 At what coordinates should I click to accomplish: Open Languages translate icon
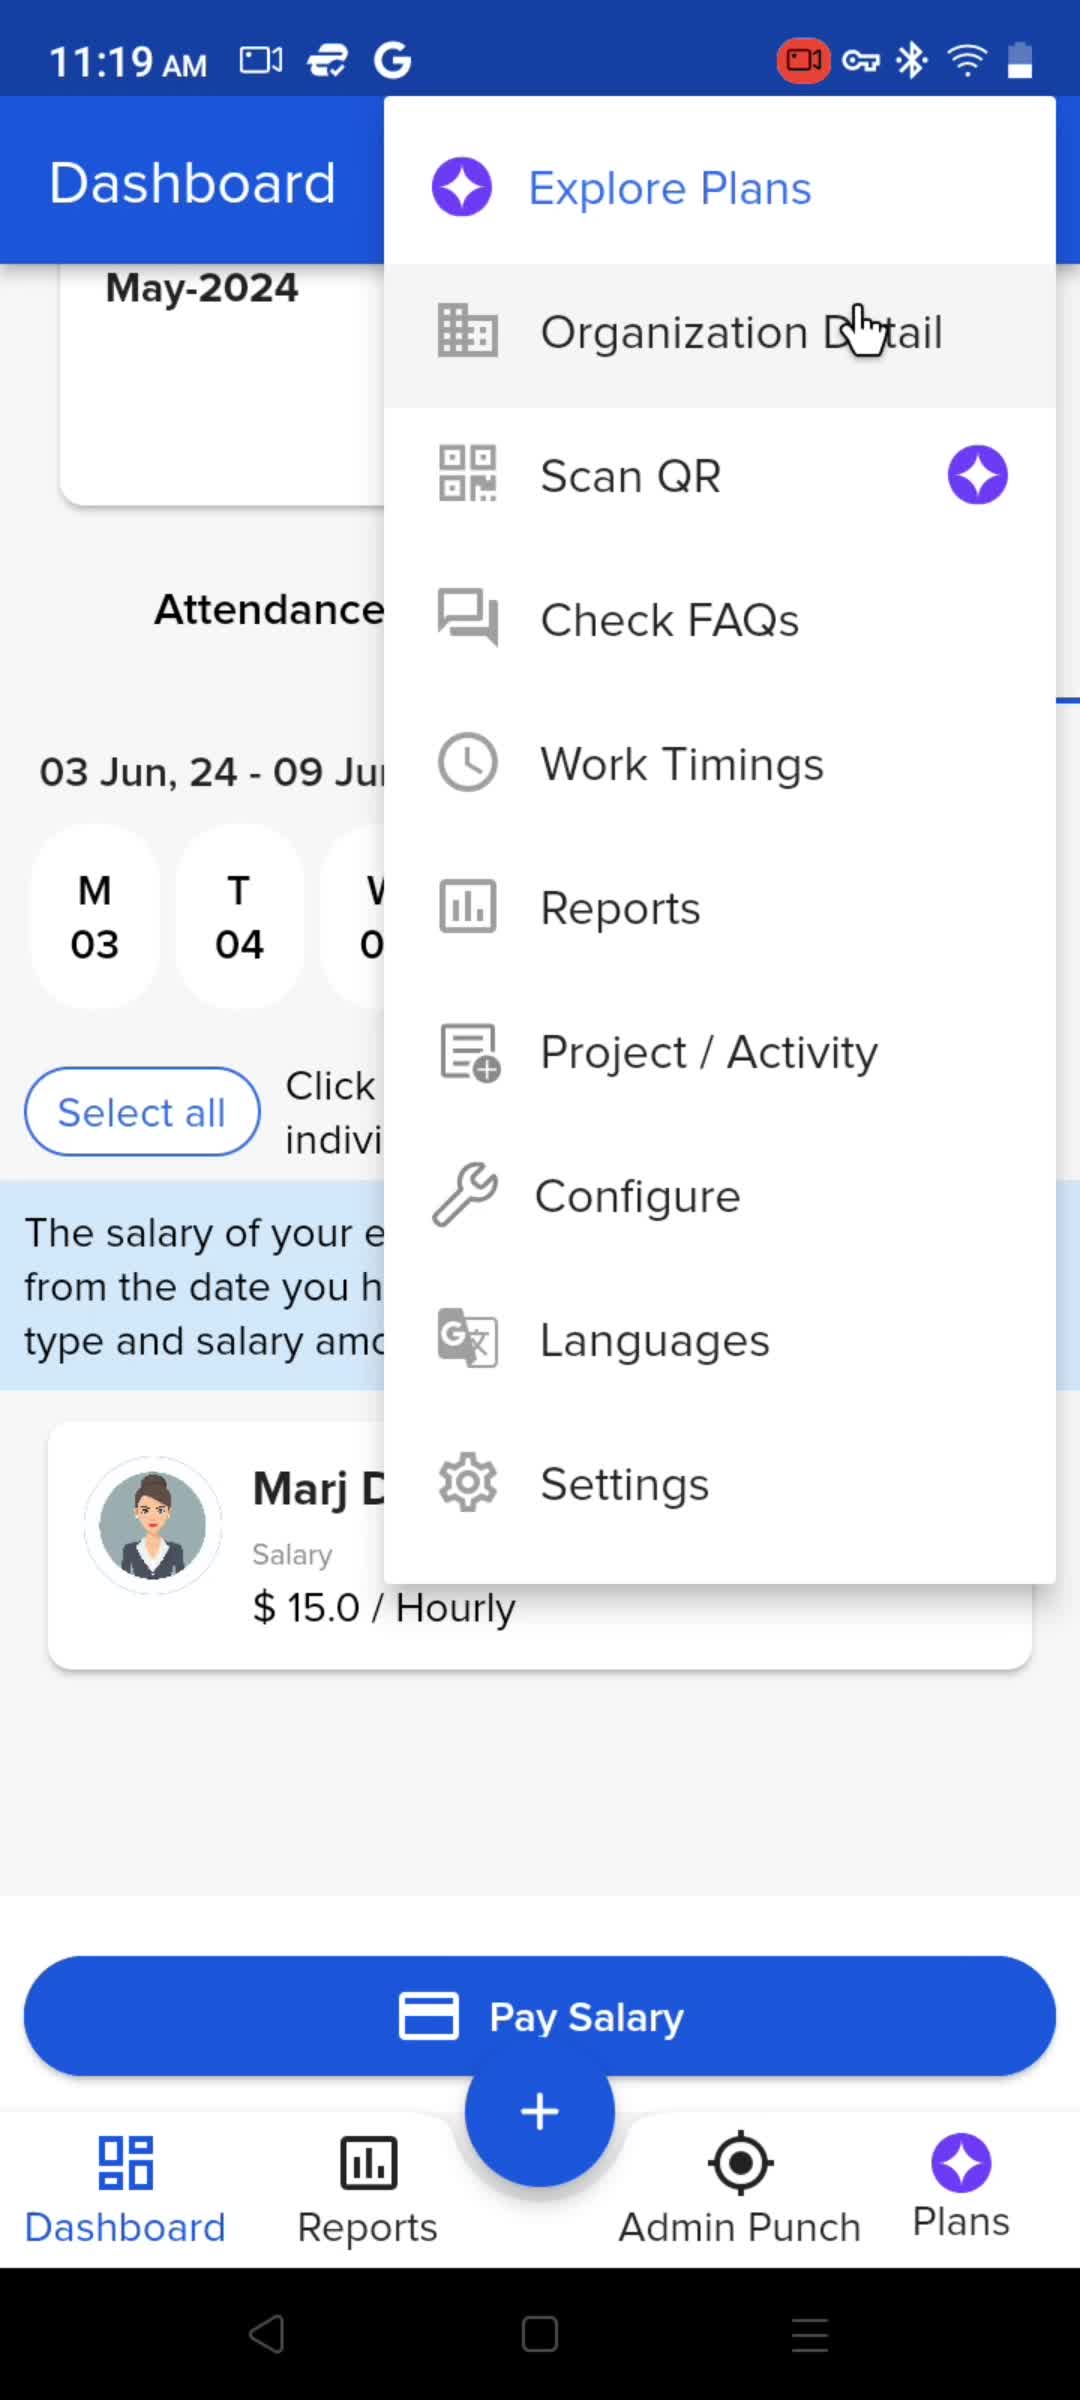click(467, 1337)
